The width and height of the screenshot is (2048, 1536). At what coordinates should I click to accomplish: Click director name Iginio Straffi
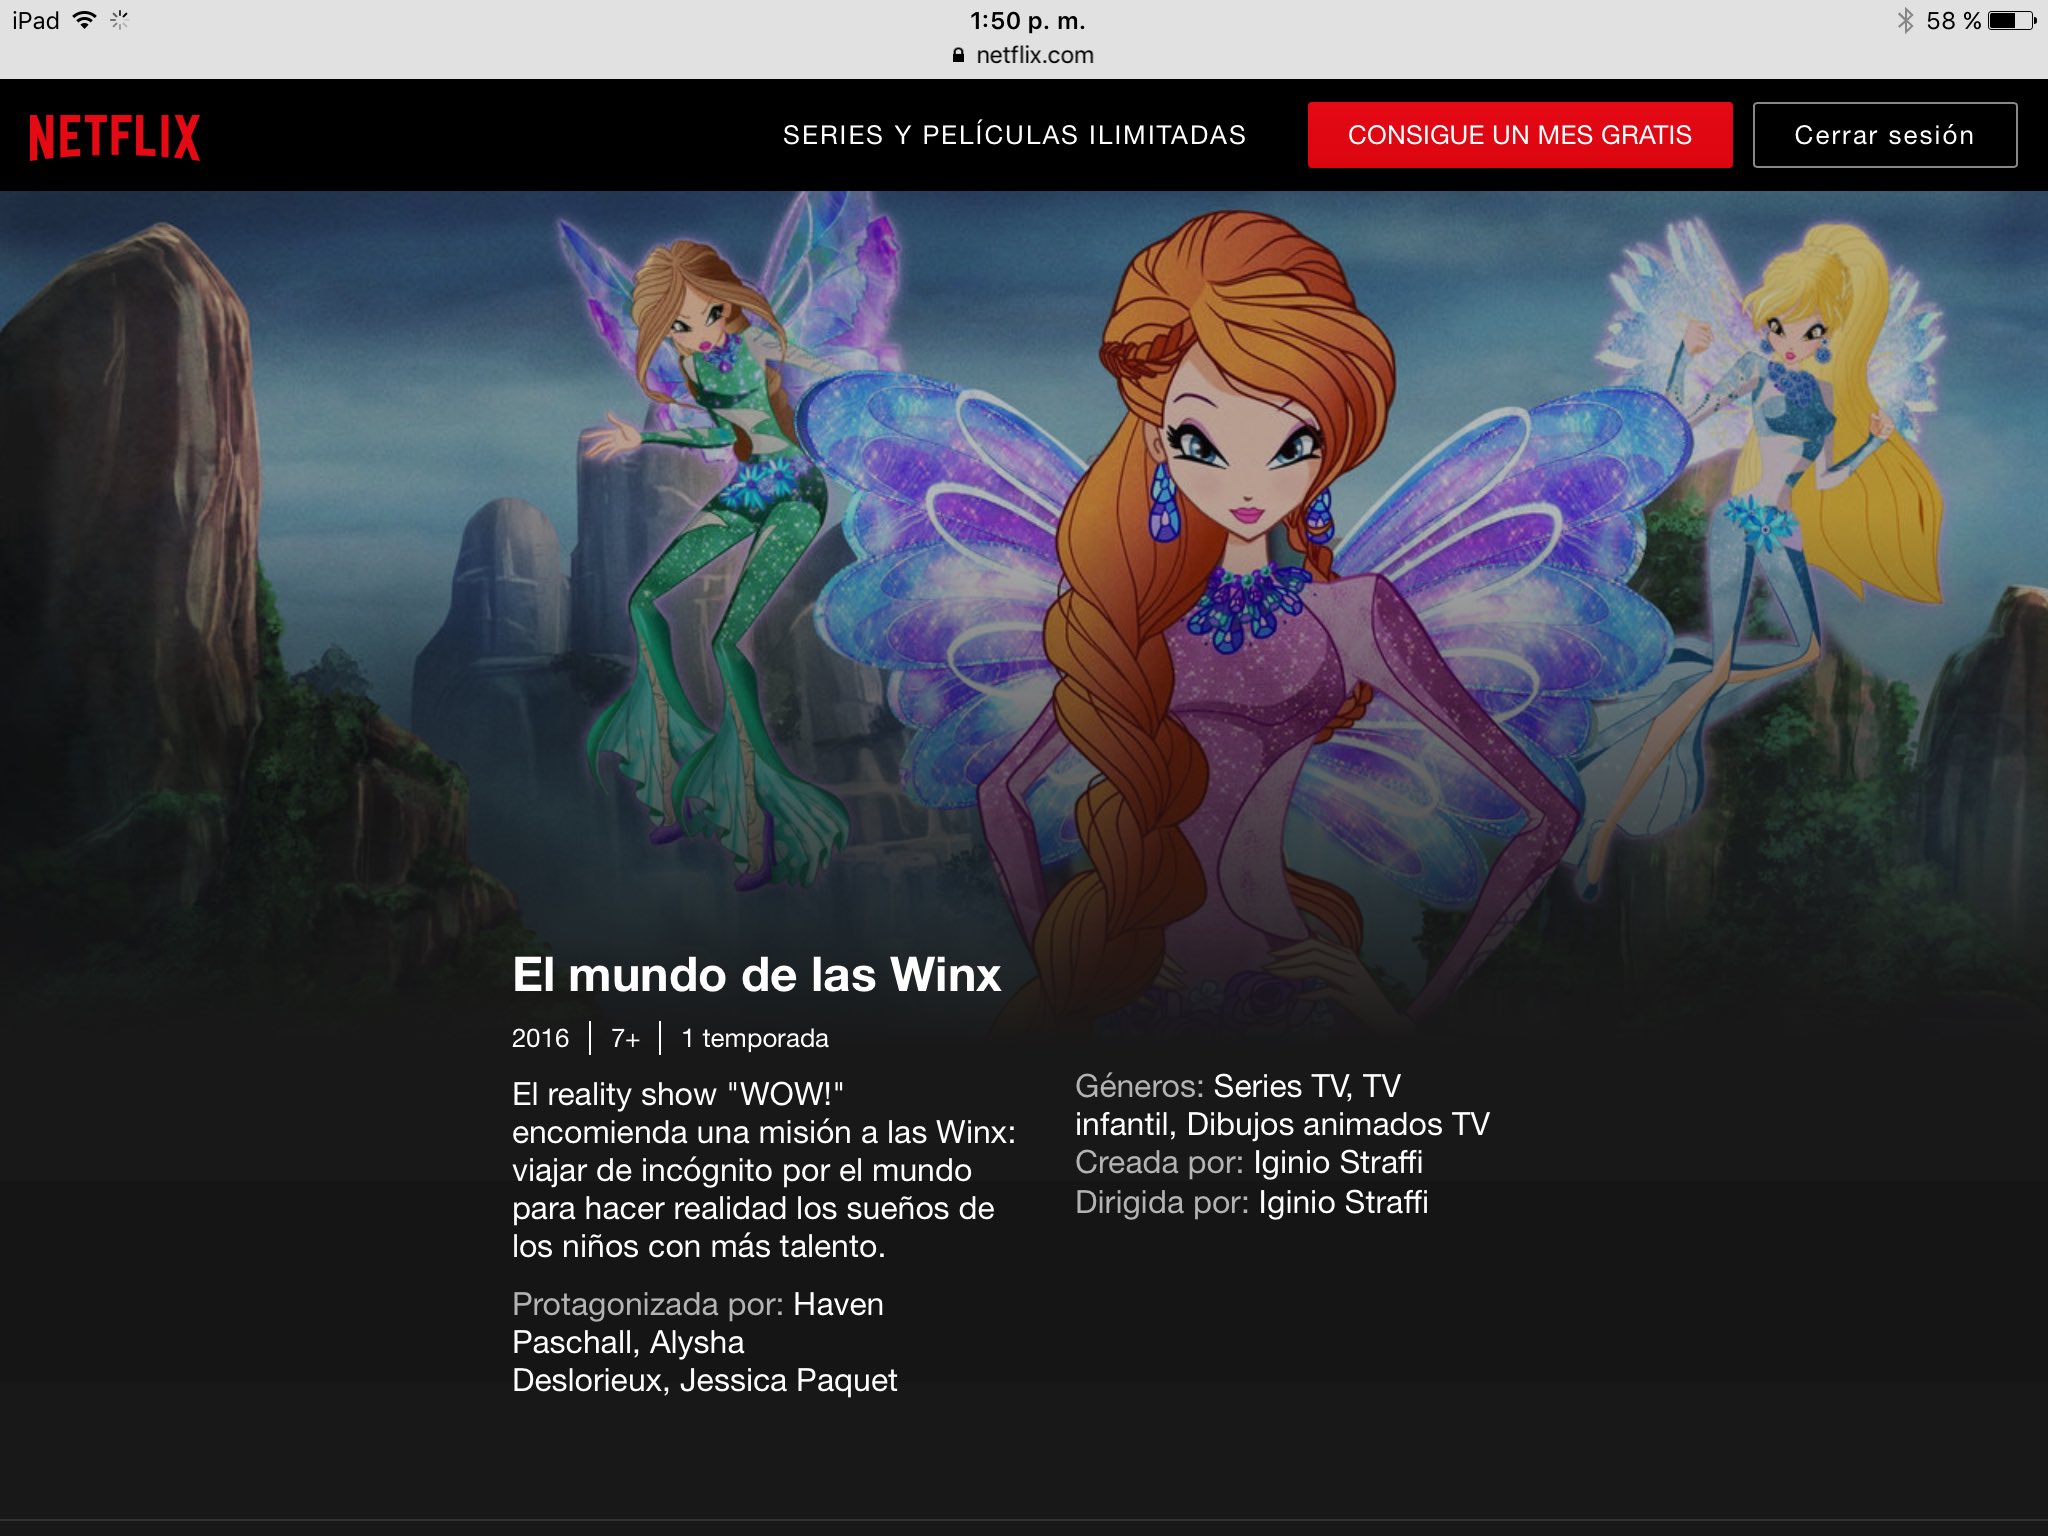coord(1342,1202)
